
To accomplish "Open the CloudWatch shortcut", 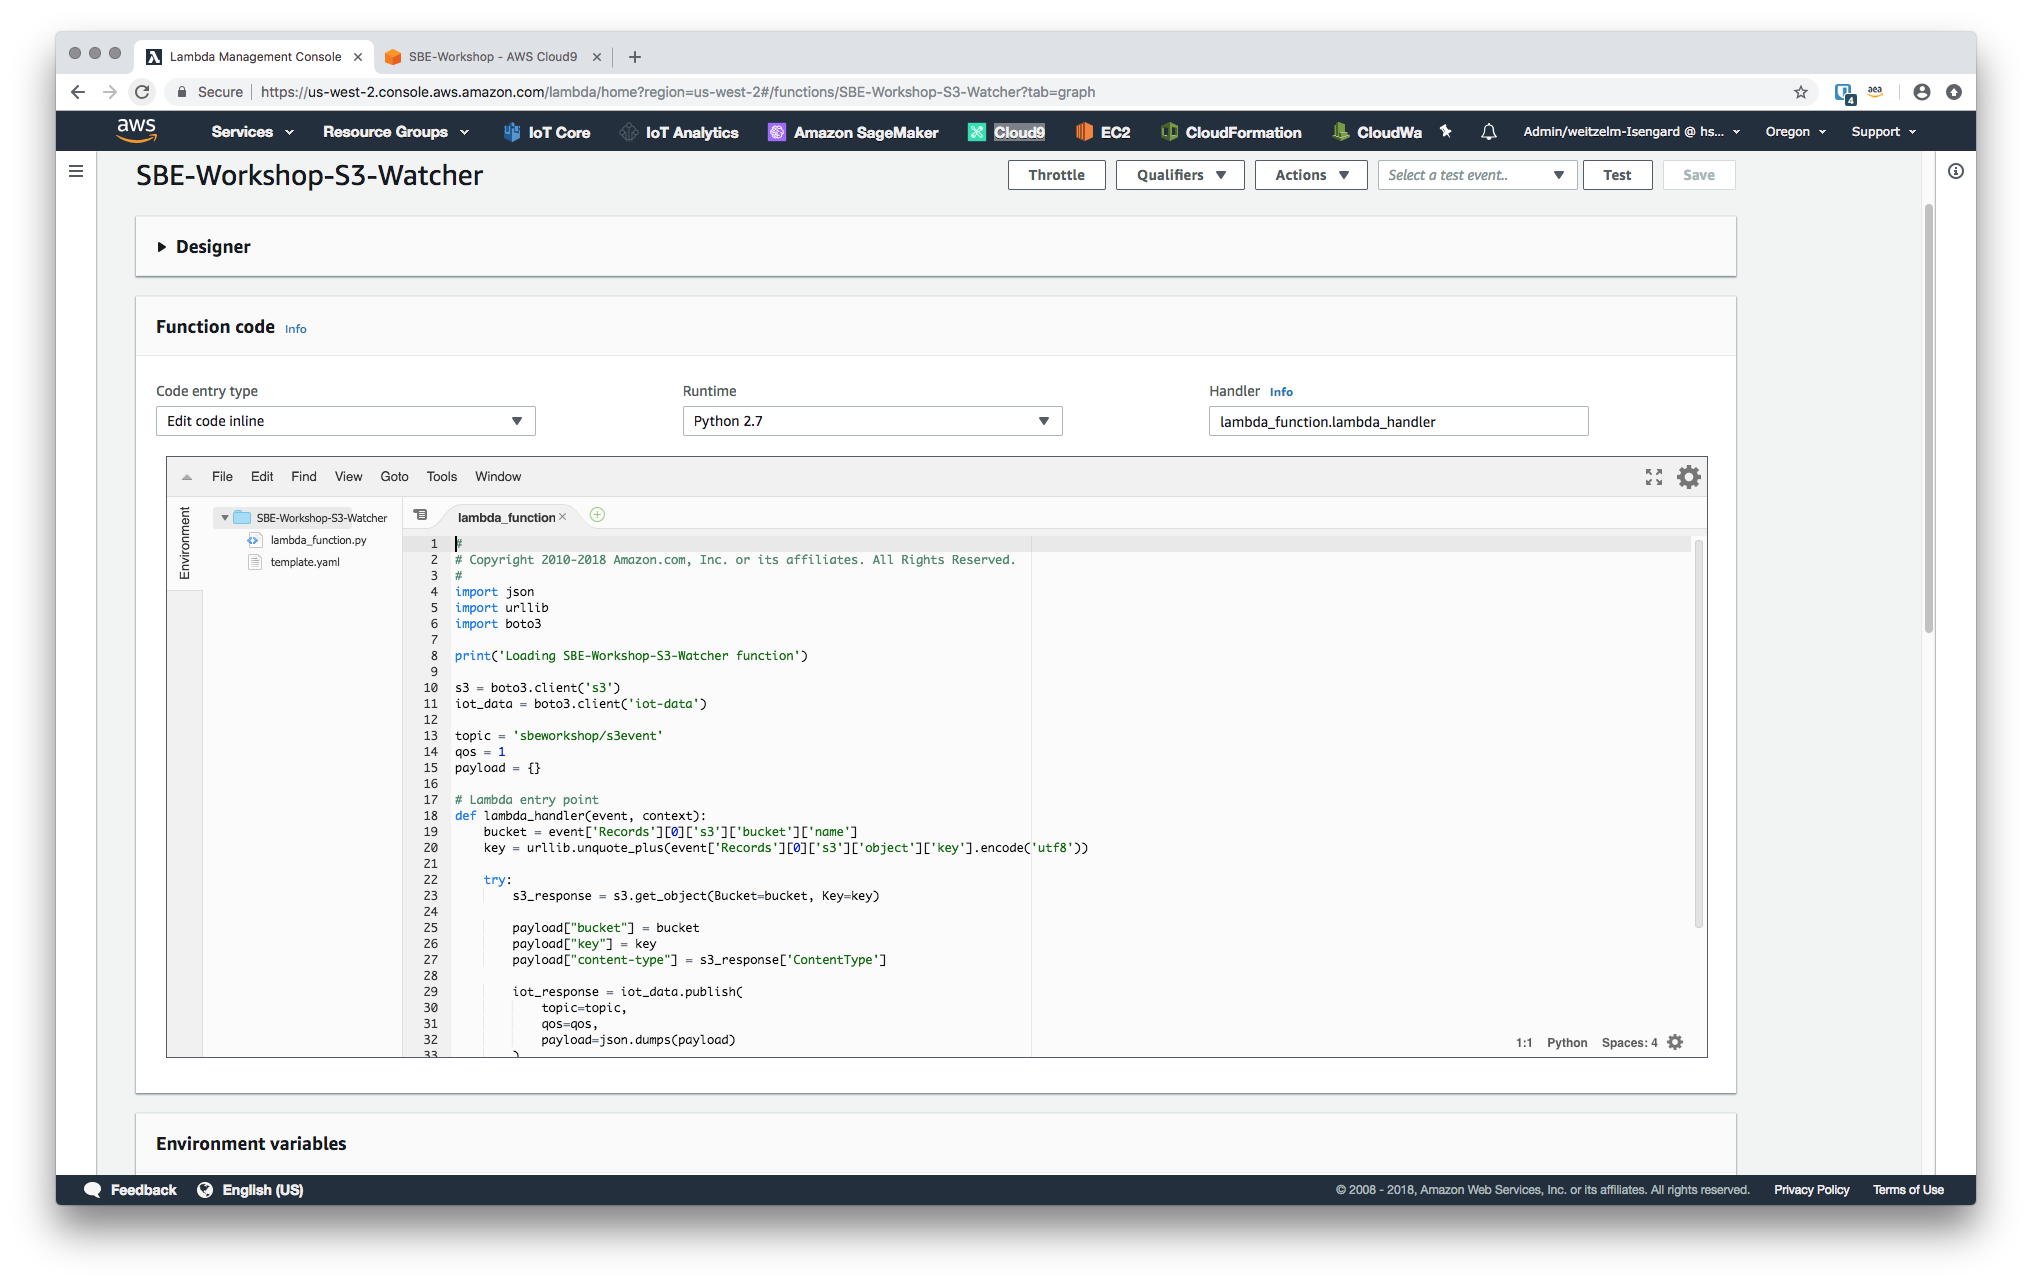I will click(x=1377, y=132).
